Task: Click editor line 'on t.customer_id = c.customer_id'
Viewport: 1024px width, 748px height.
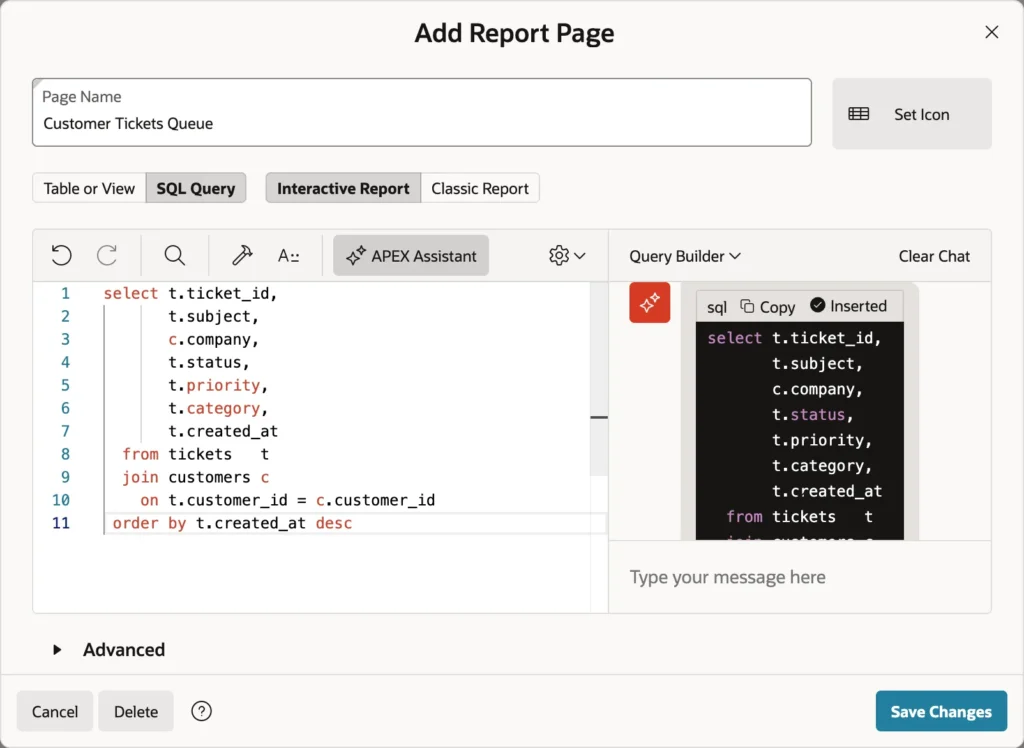Action: click(x=287, y=500)
